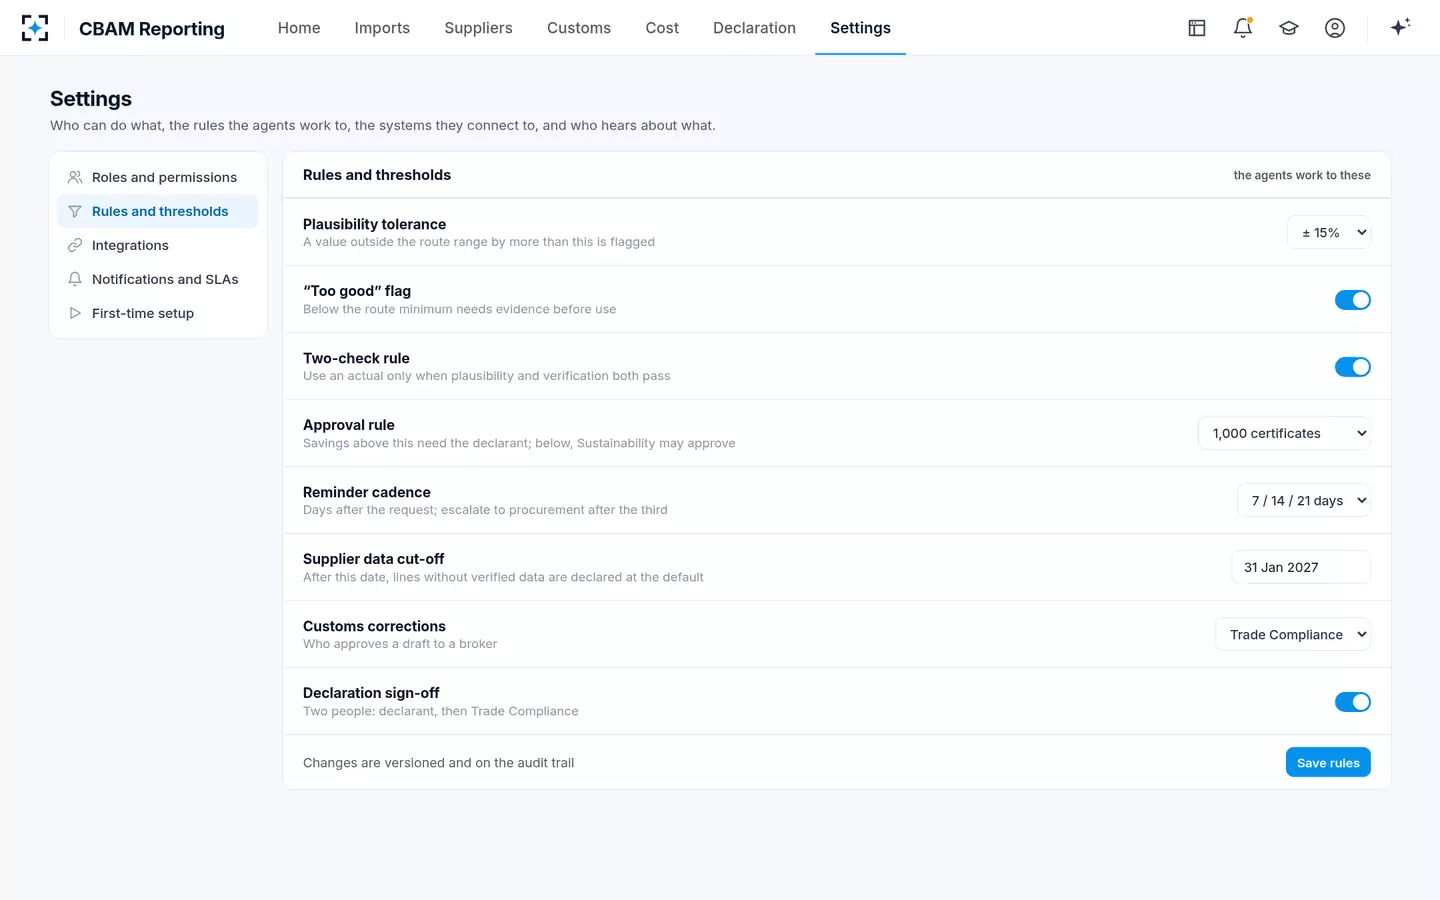Edit the Supplier data cut-off date field
This screenshot has height=900, width=1440.
point(1301,568)
